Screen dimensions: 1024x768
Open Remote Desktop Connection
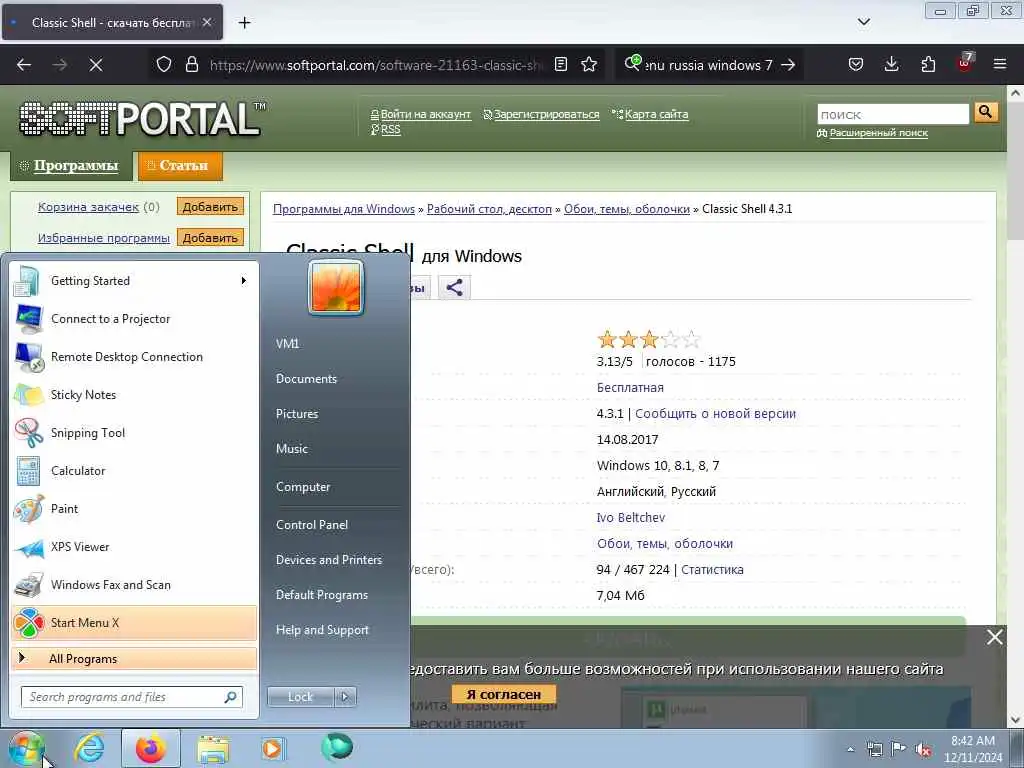pyautogui.click(x=134, y=357)
